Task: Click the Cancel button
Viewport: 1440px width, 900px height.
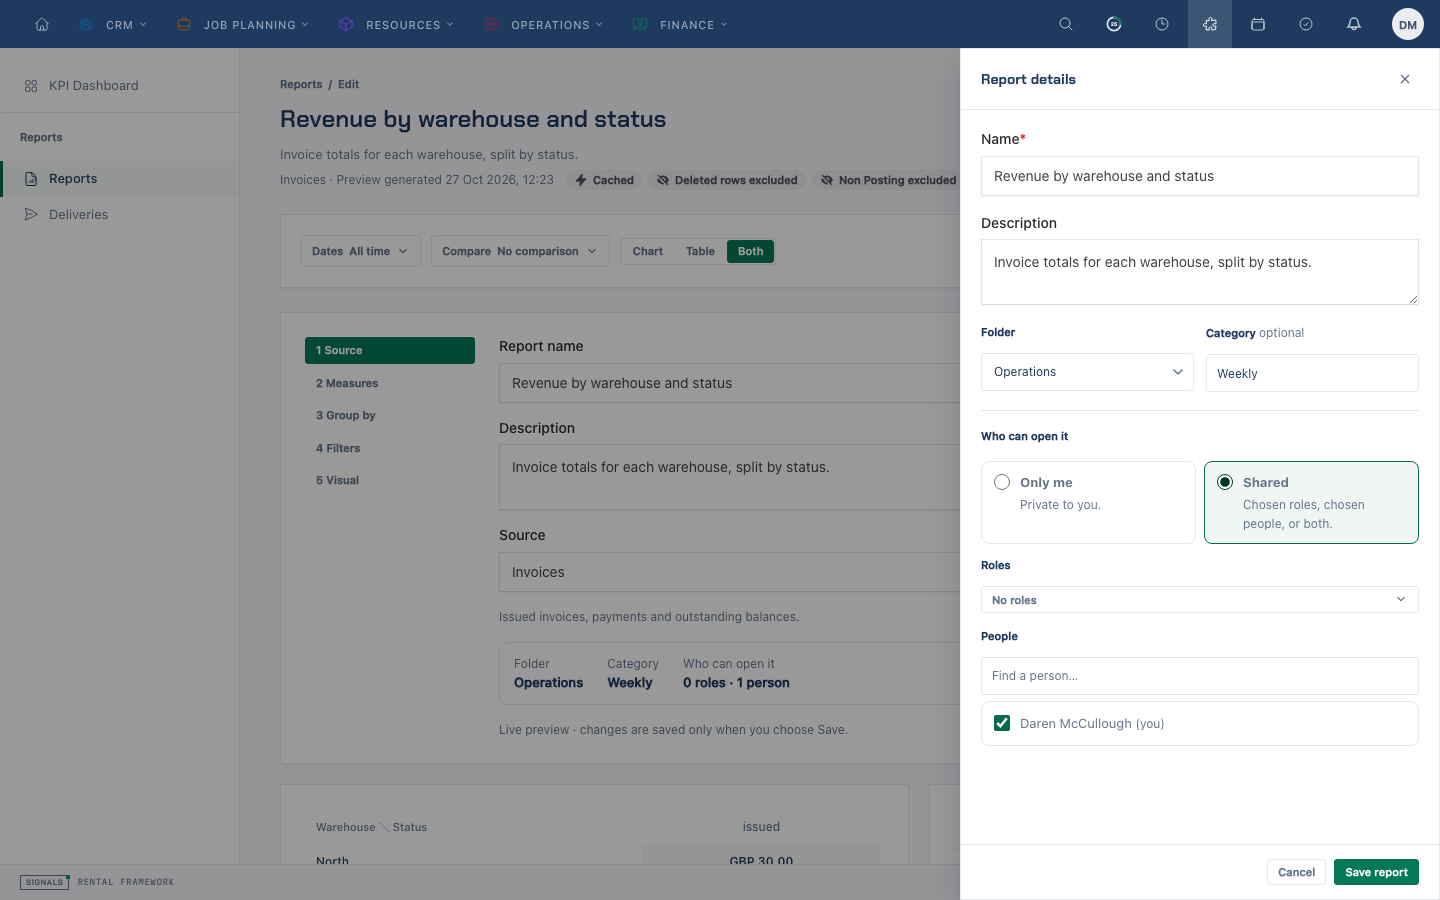Action: (1296, 872)
